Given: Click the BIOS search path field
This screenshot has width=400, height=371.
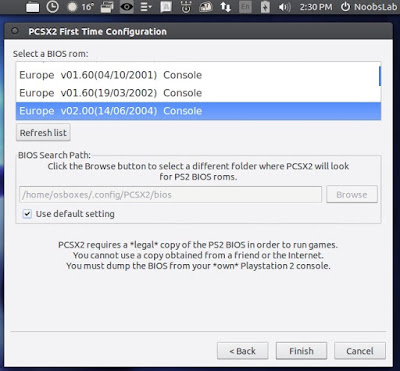Looking at the screenshot, I should 170,195.
